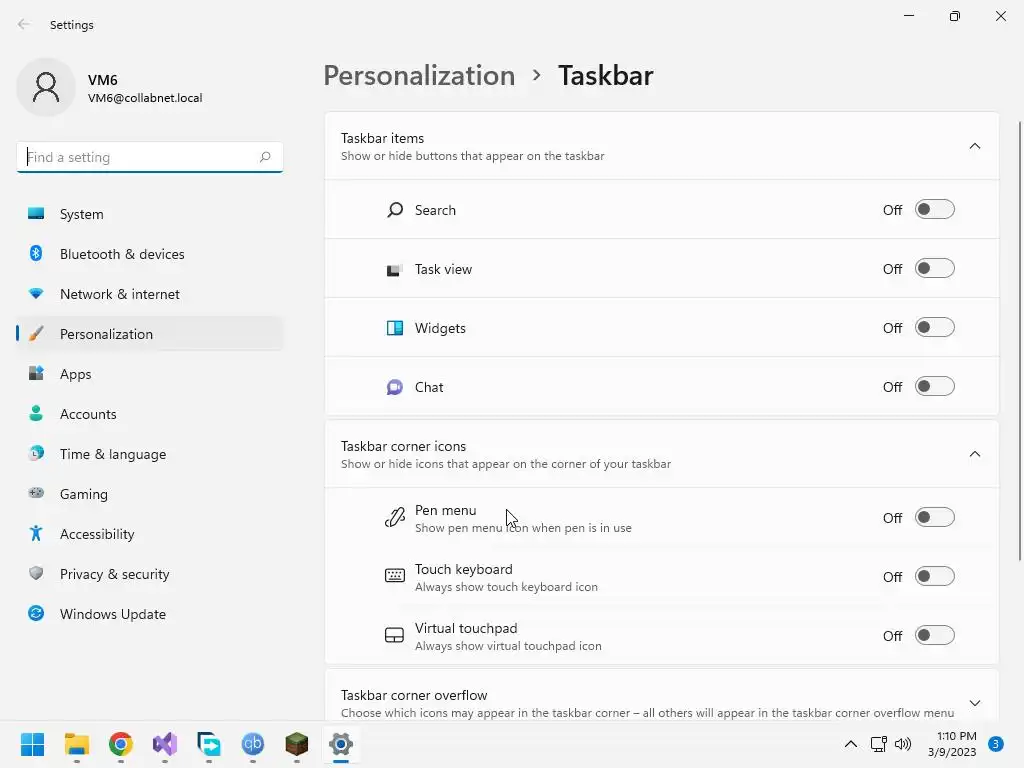The height and width of the screenshot is (768, 1024).
Task: Open File Explorer from the taskbar
Action: pos(76,744)
